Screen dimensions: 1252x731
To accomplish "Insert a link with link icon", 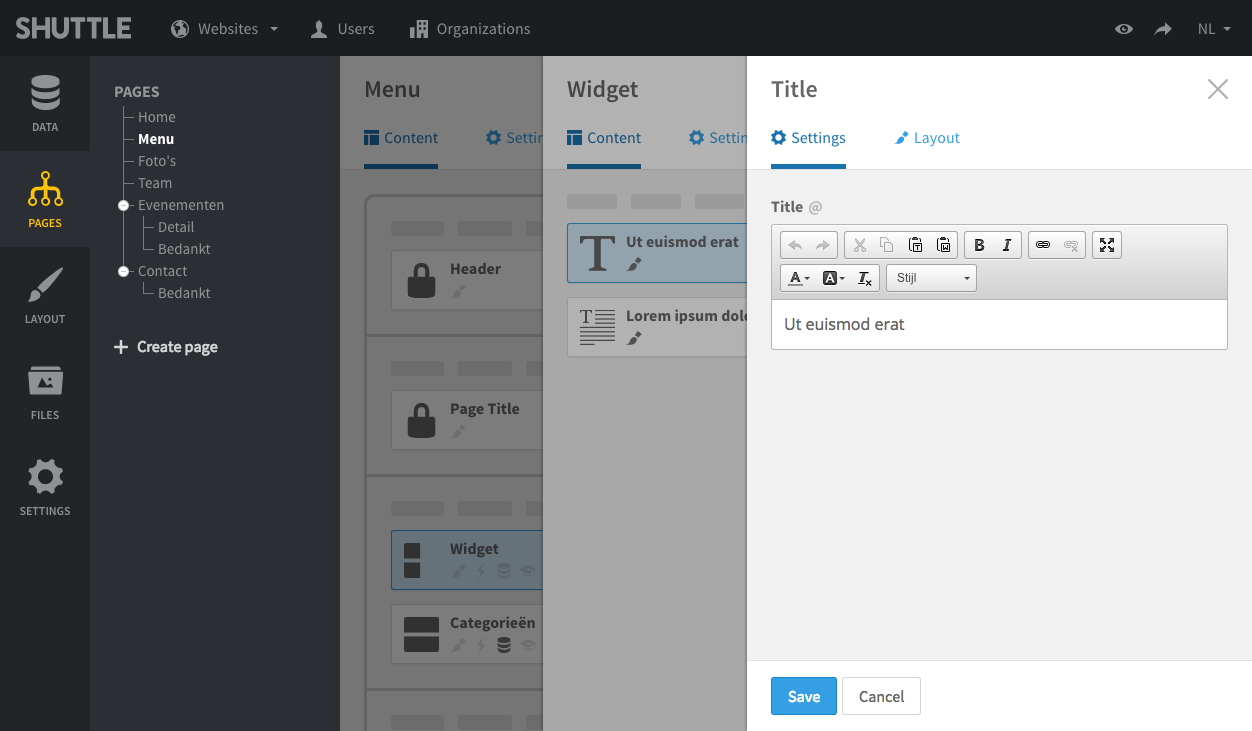I will tap(1043, 245).
